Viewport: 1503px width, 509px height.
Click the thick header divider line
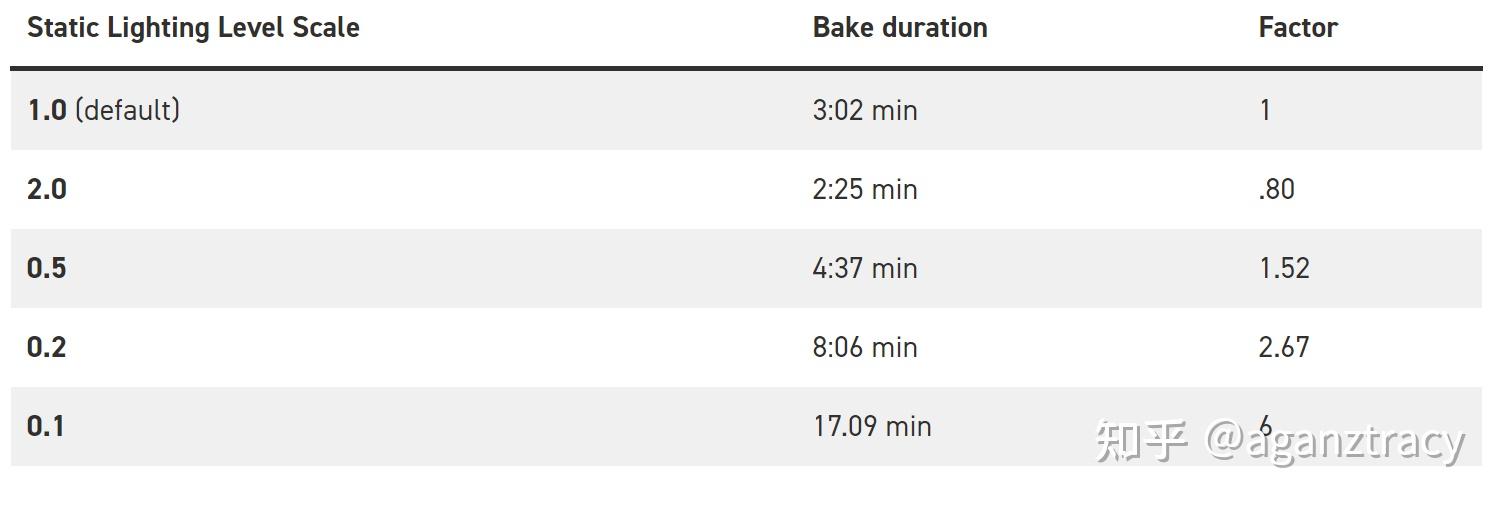pyautogui.click(x=746, y=68)
